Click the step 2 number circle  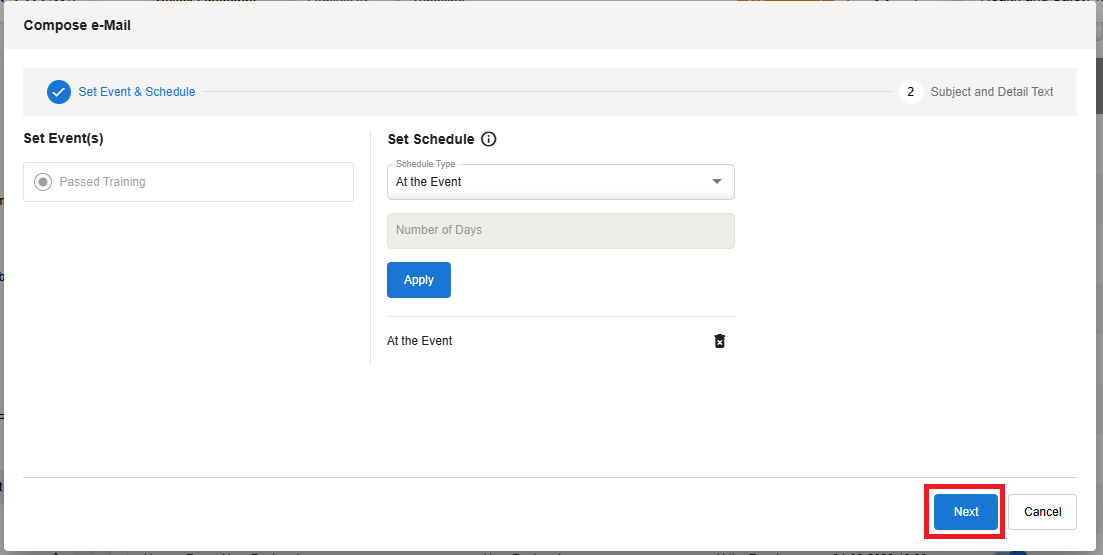(x=910, y=92)
